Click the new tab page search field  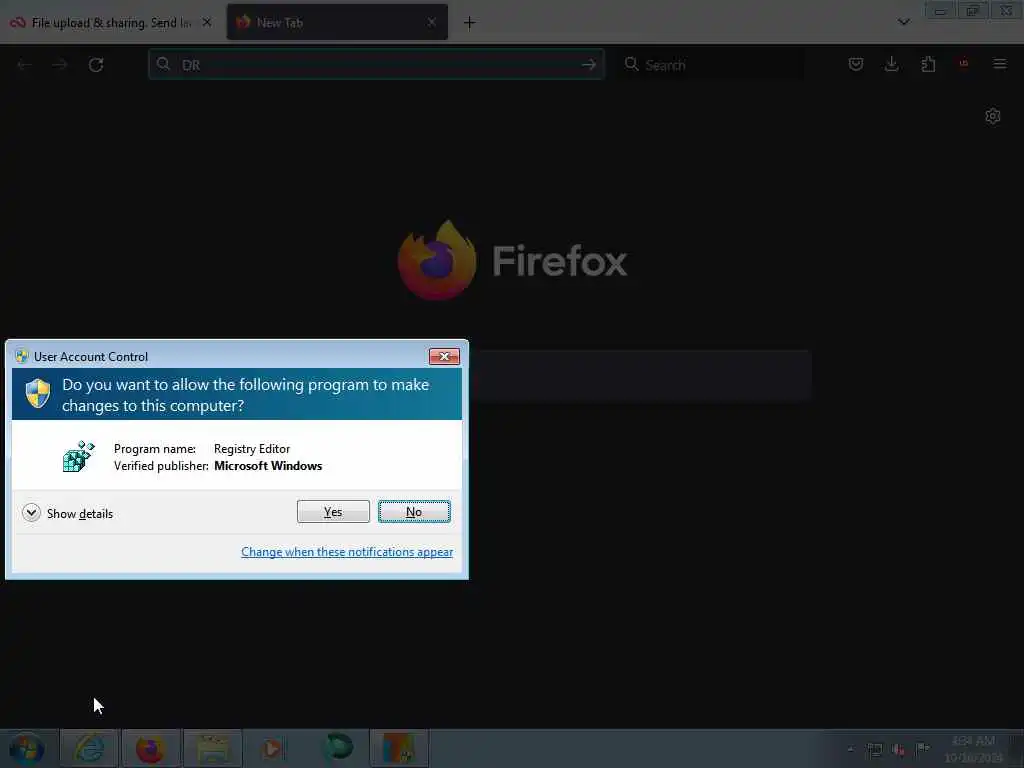pyautogui.click(x=641, y=376)
